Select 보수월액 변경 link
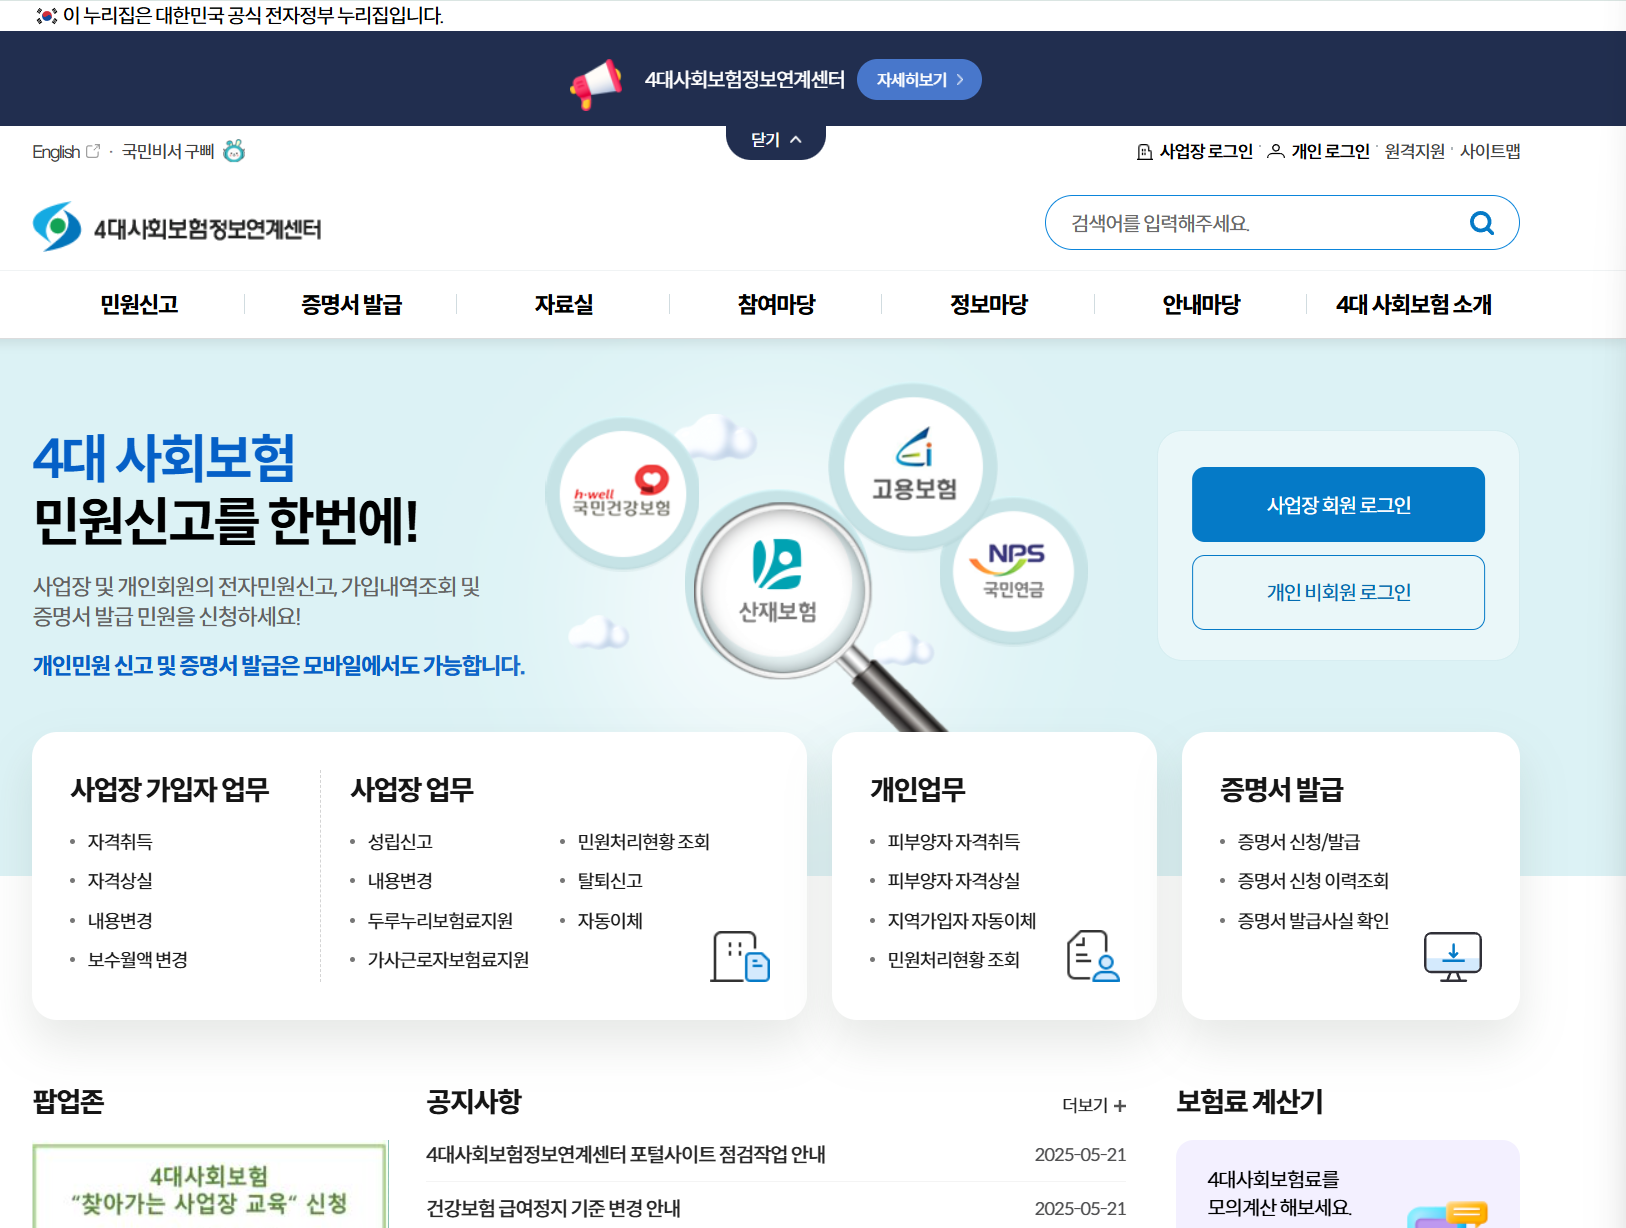This screenshot has width=1626, height=1228. 138,960
